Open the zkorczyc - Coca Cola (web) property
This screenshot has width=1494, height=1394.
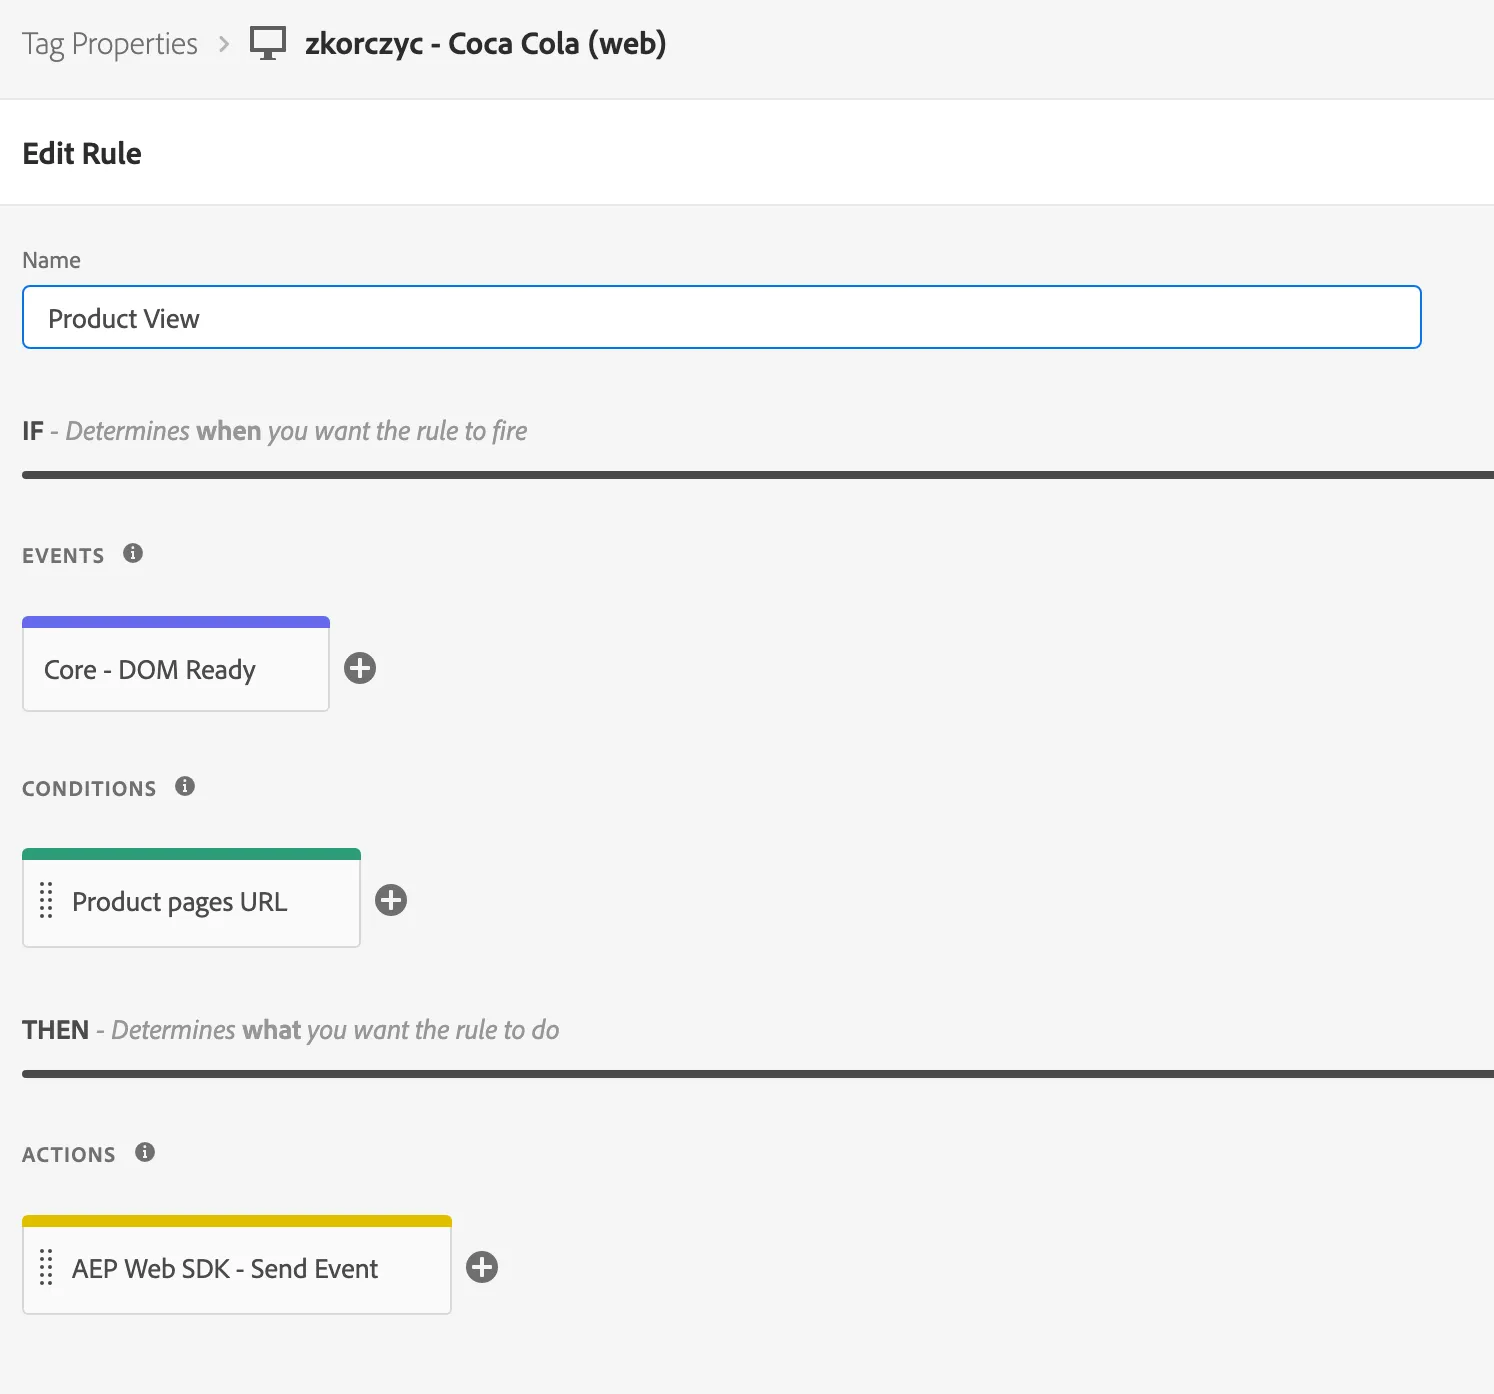point(485,44)
